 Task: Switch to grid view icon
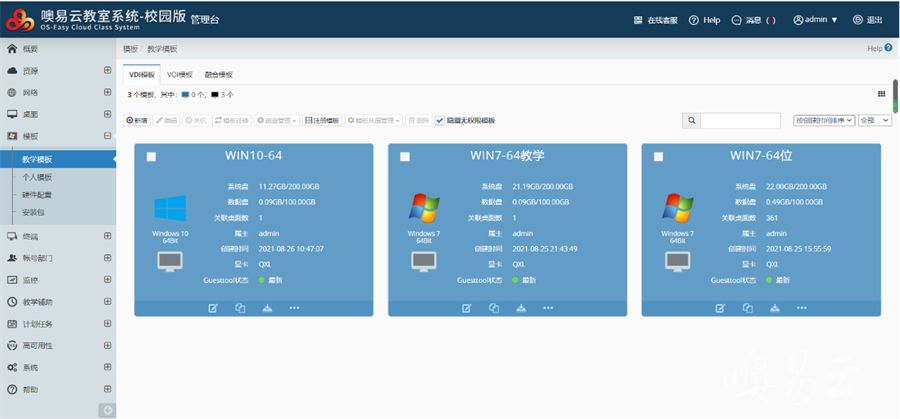[881, 94]
